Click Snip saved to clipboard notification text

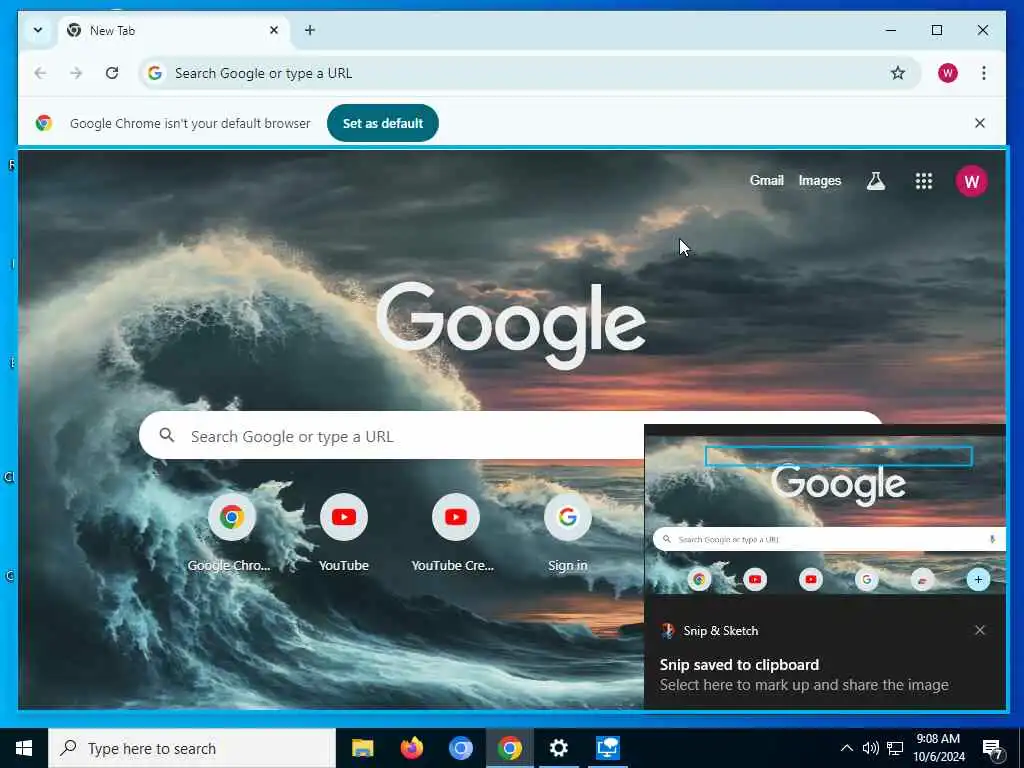[739, 665]
